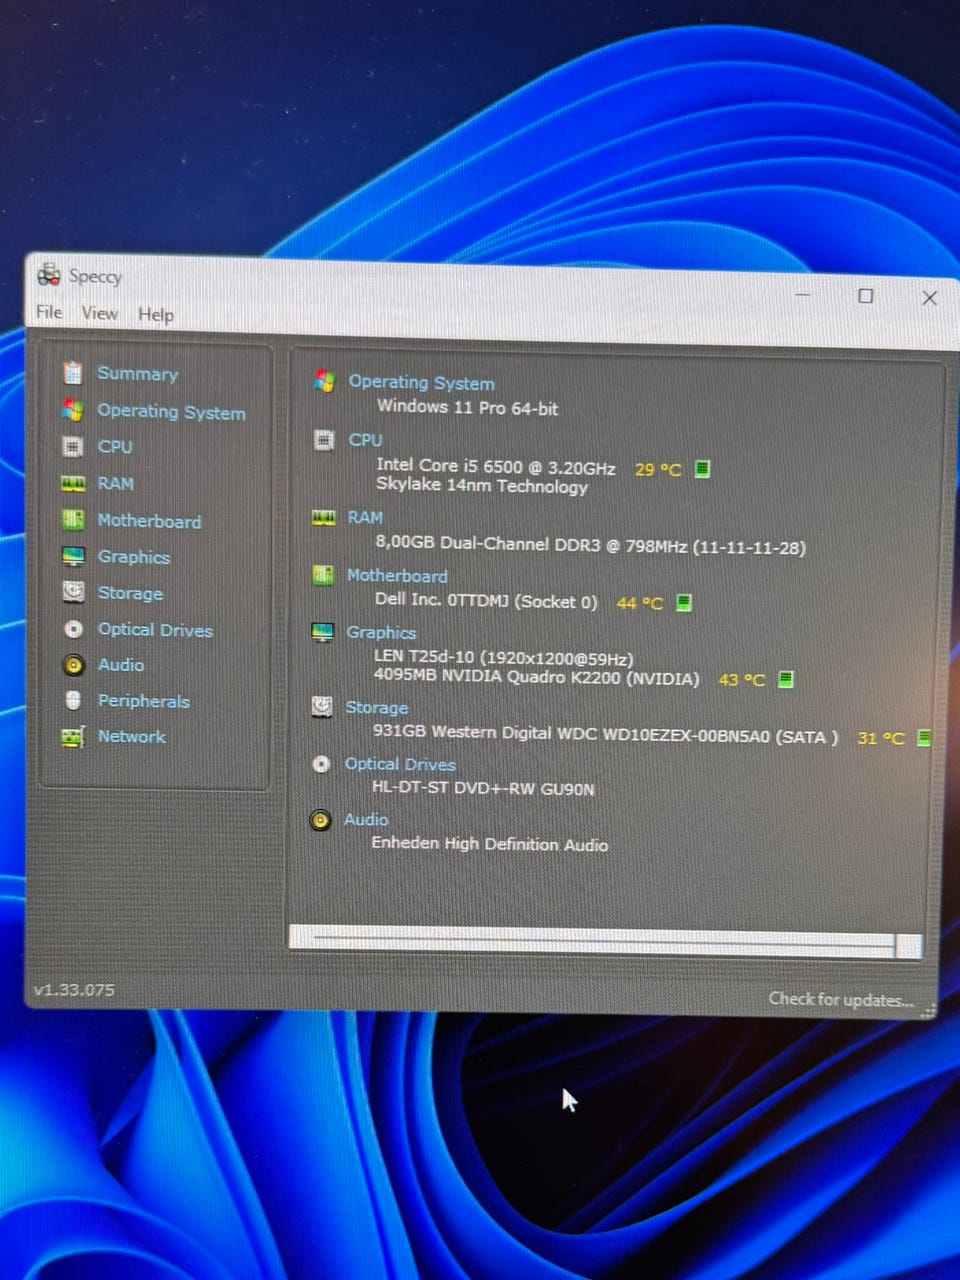
Task: Click the green temperature indicator beside 44 °C
Action: pos(684,602)
